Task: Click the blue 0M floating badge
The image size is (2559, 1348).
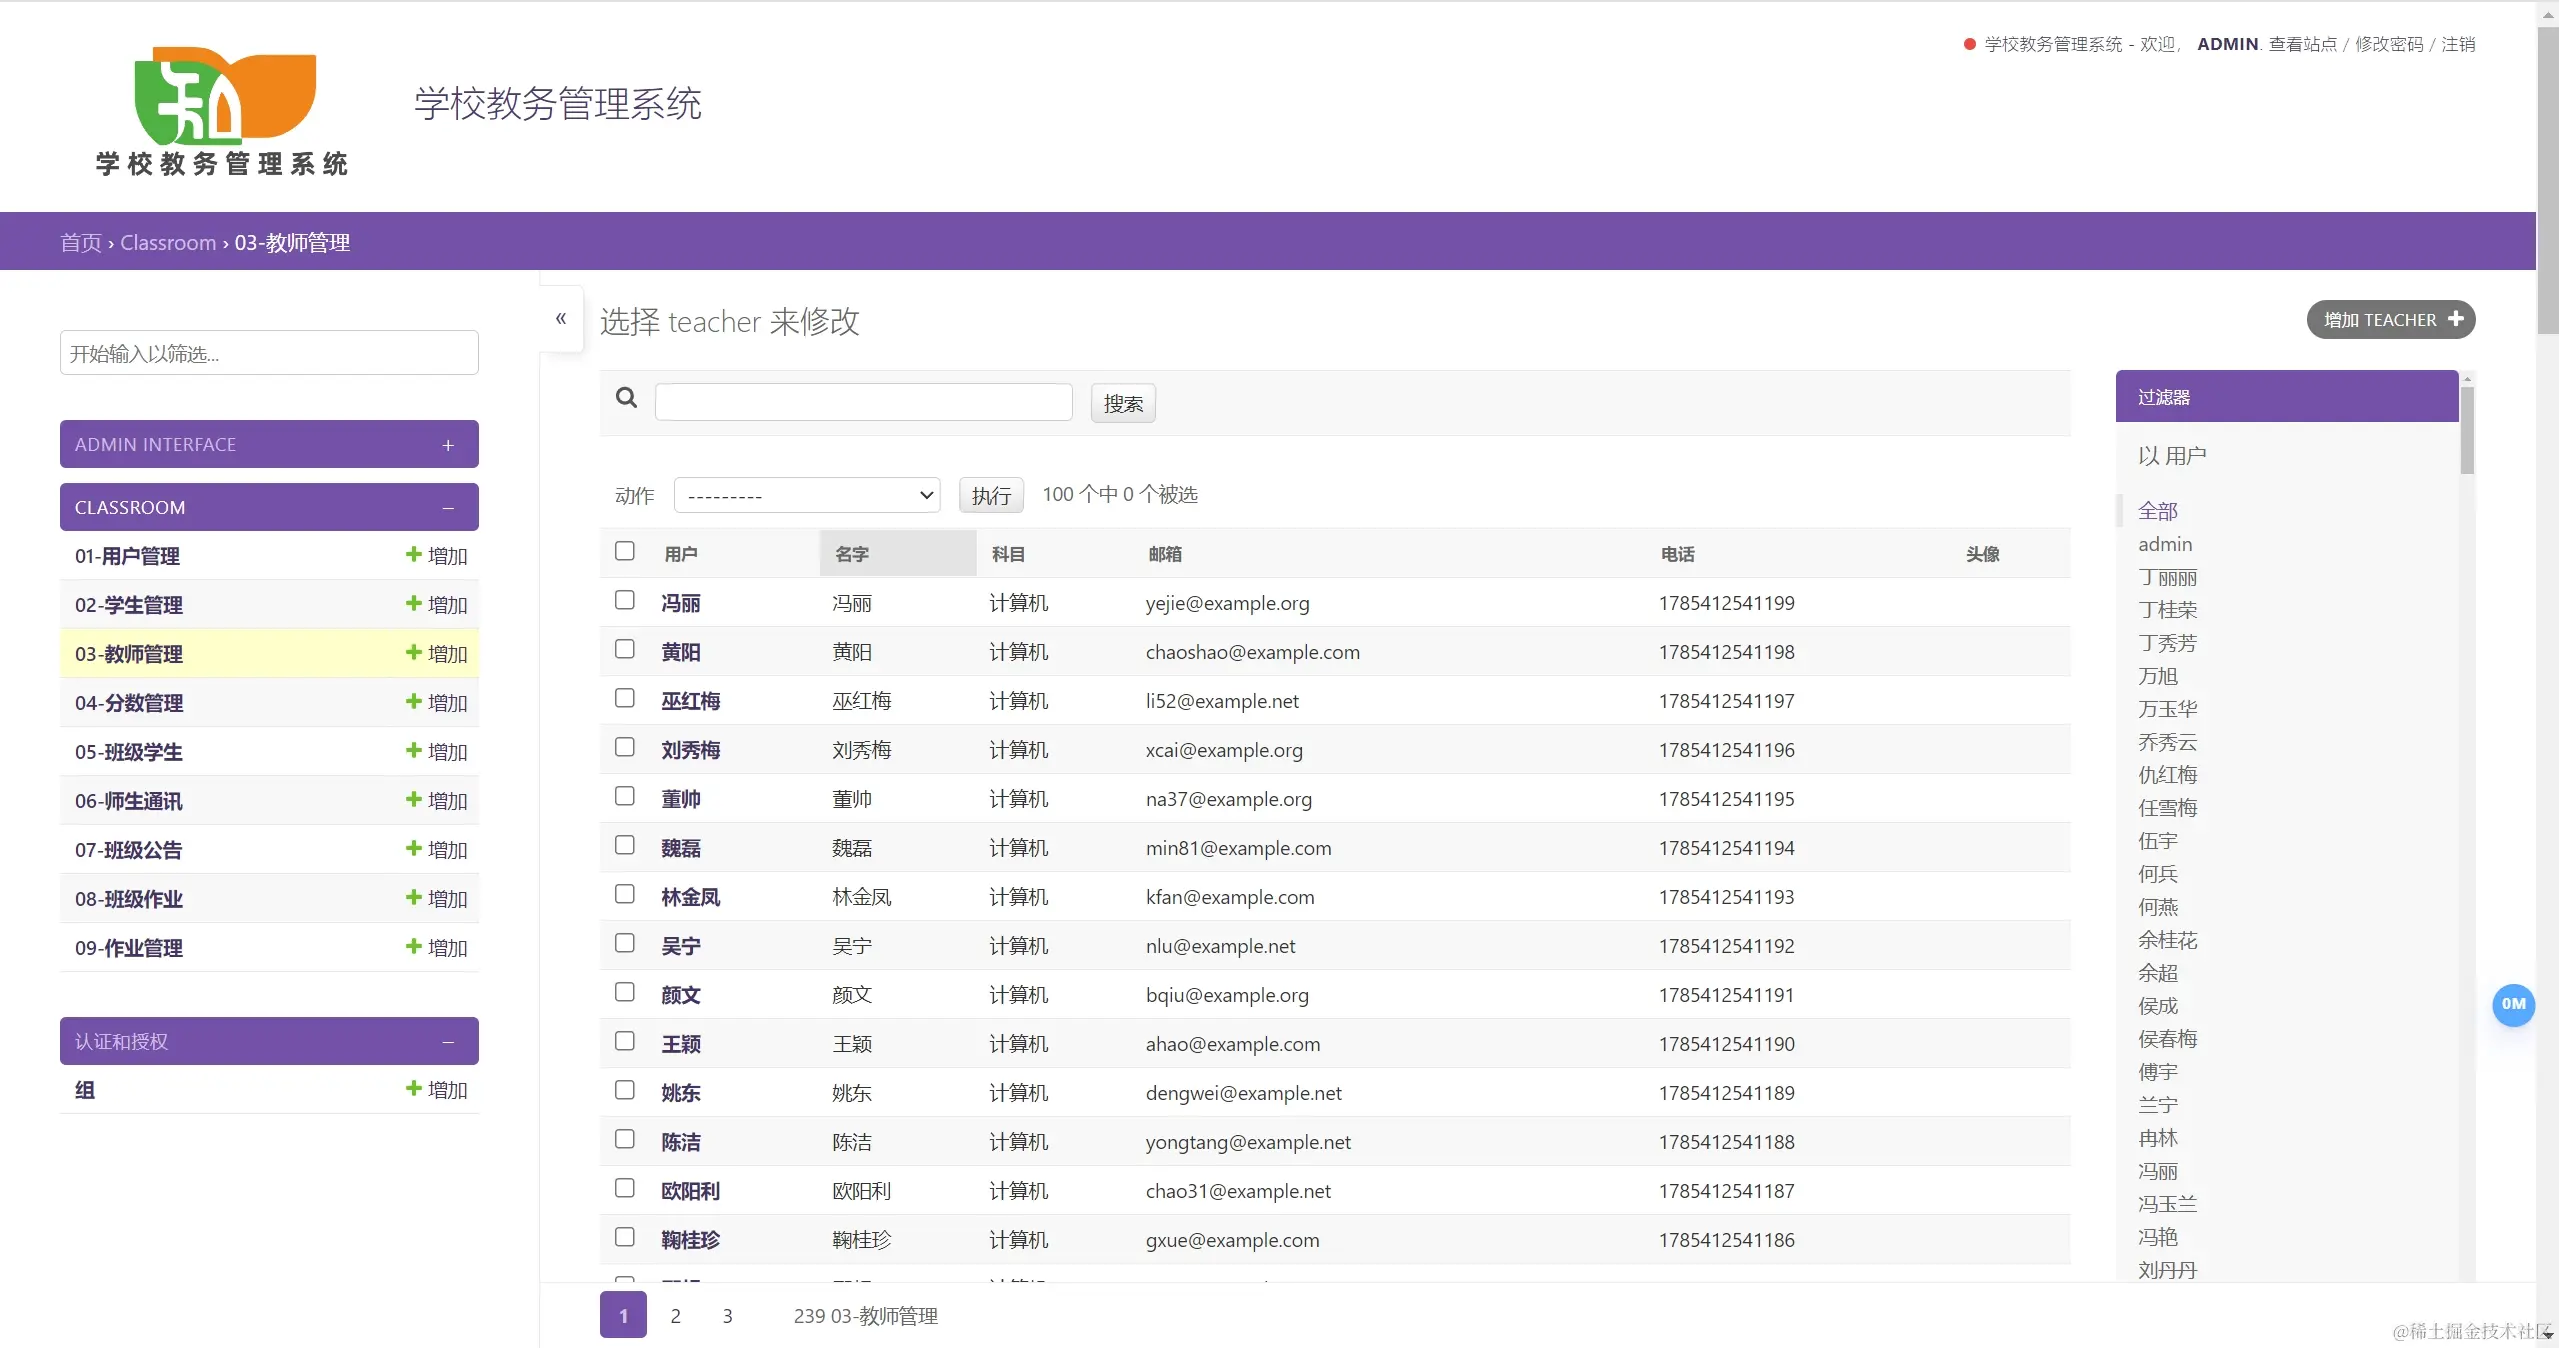Action: [x=2512, y=1005]
